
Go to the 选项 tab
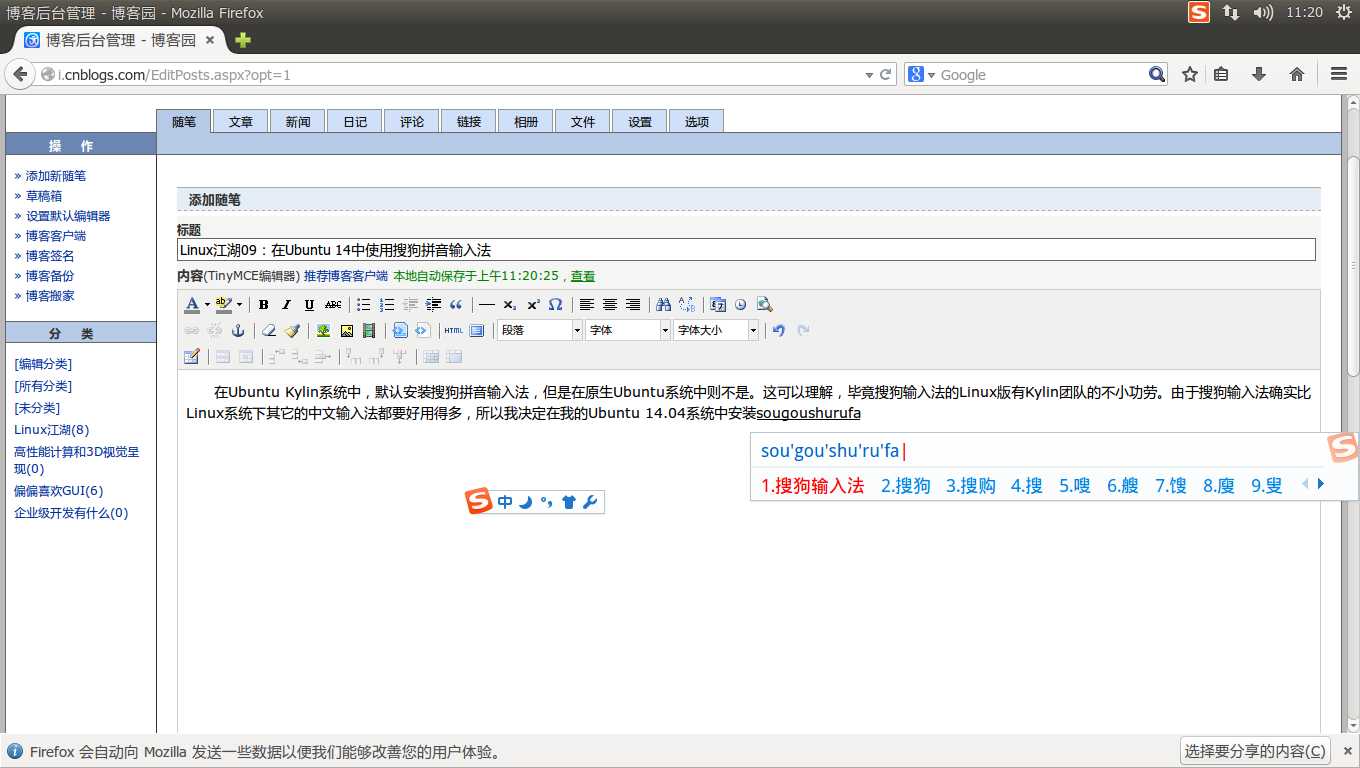pyautogui.click(x=697, y=121)
